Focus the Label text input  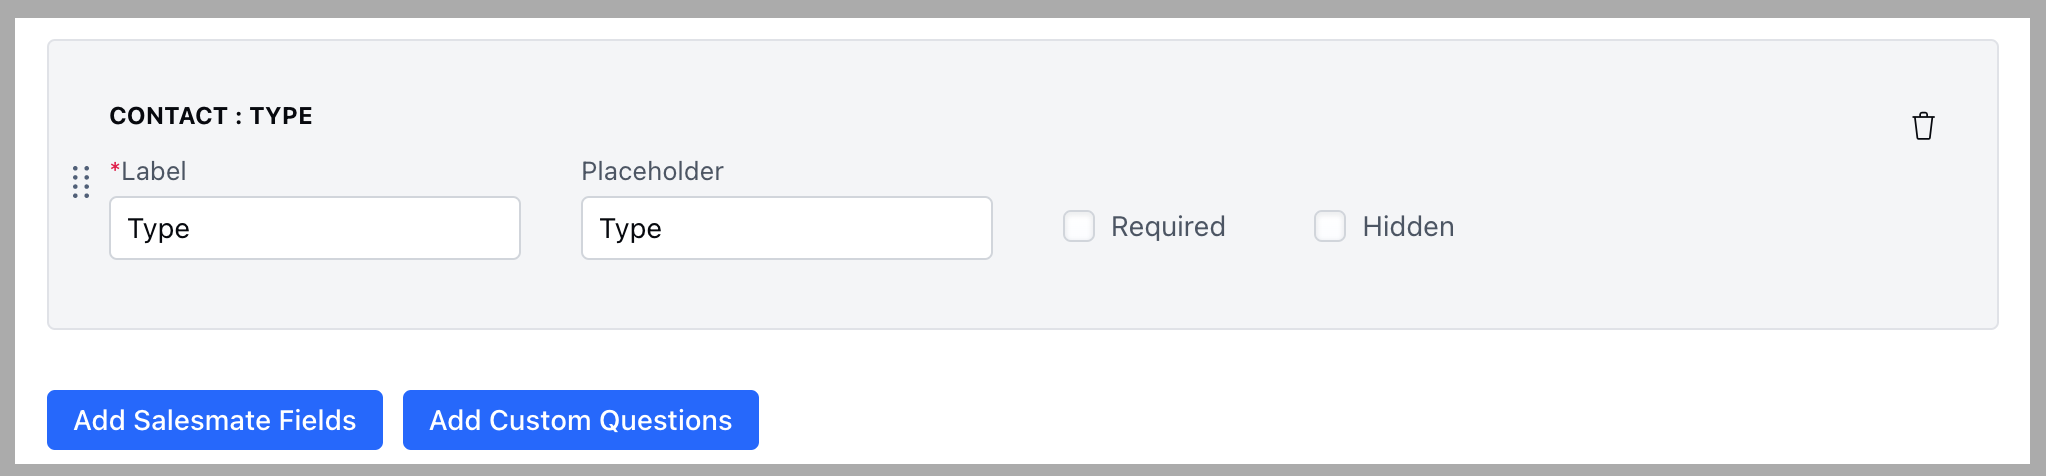click(315, 228)
